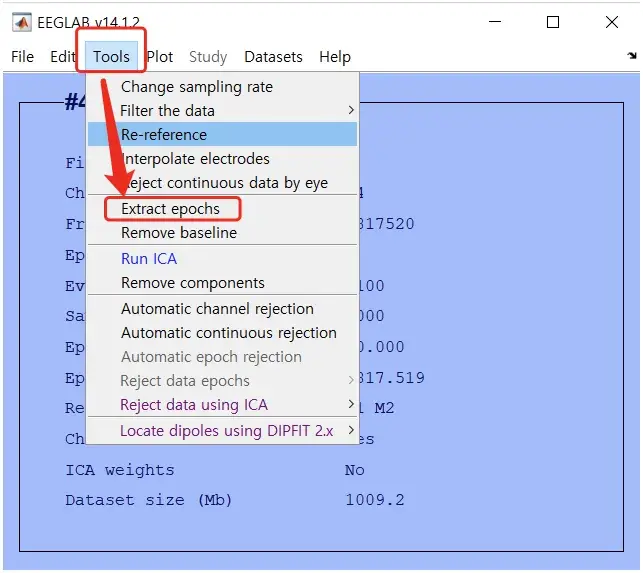Select Interpolate electrodes
Viewport: 643px width, 573px height.
pyautogui.click(x=195, y=159)
